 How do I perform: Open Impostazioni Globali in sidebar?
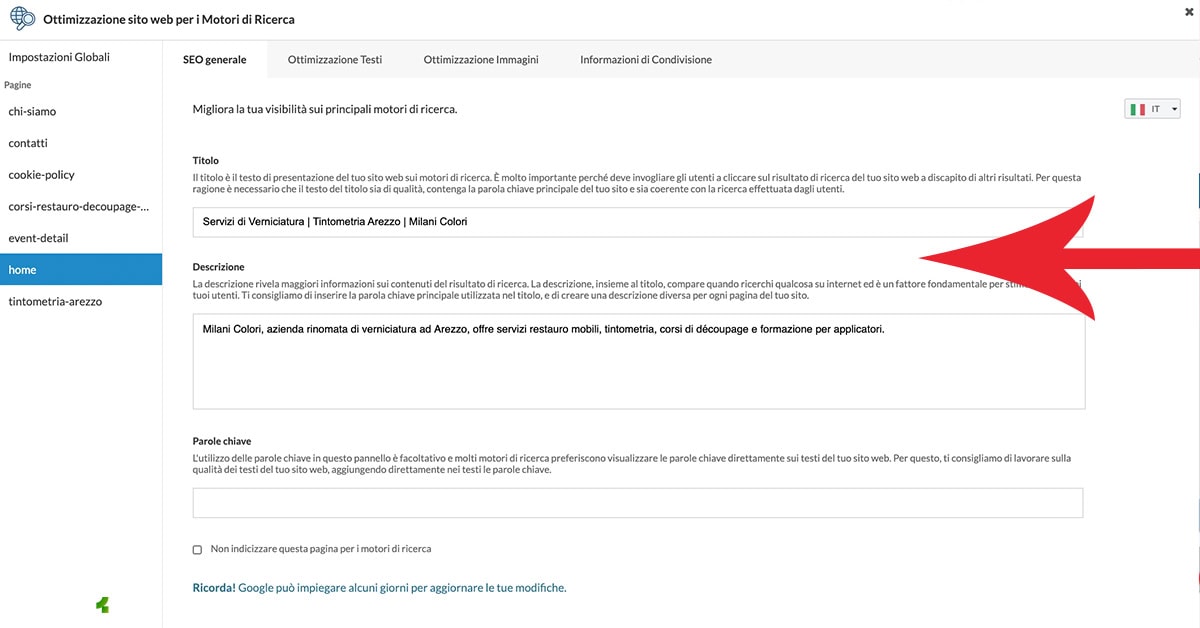coord(59,57)
